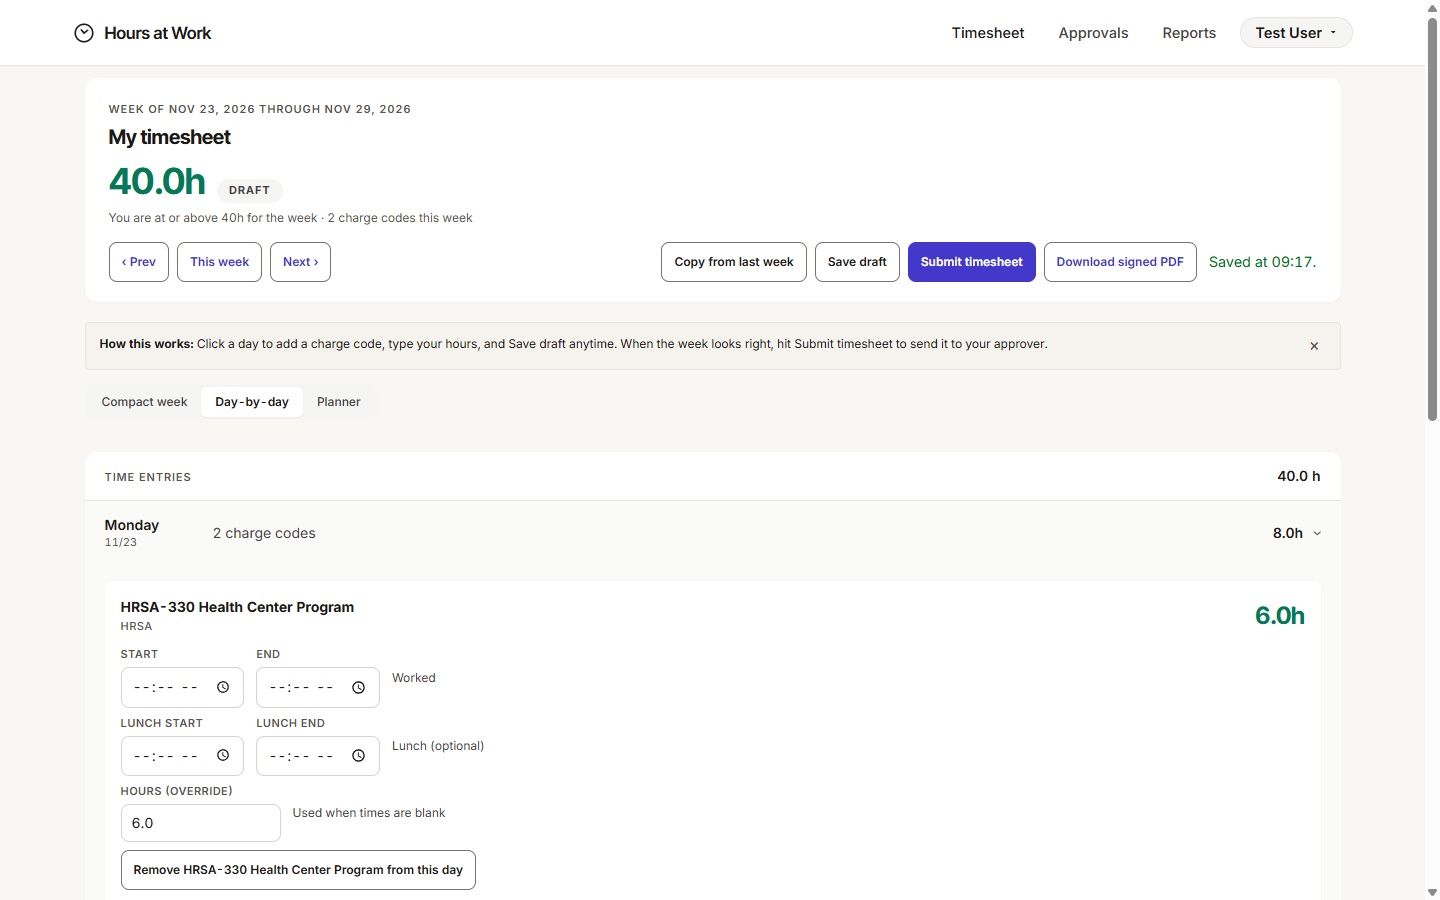Open the Approvals page
The image size is (1440, 900).
click(x=1093, y=33)
